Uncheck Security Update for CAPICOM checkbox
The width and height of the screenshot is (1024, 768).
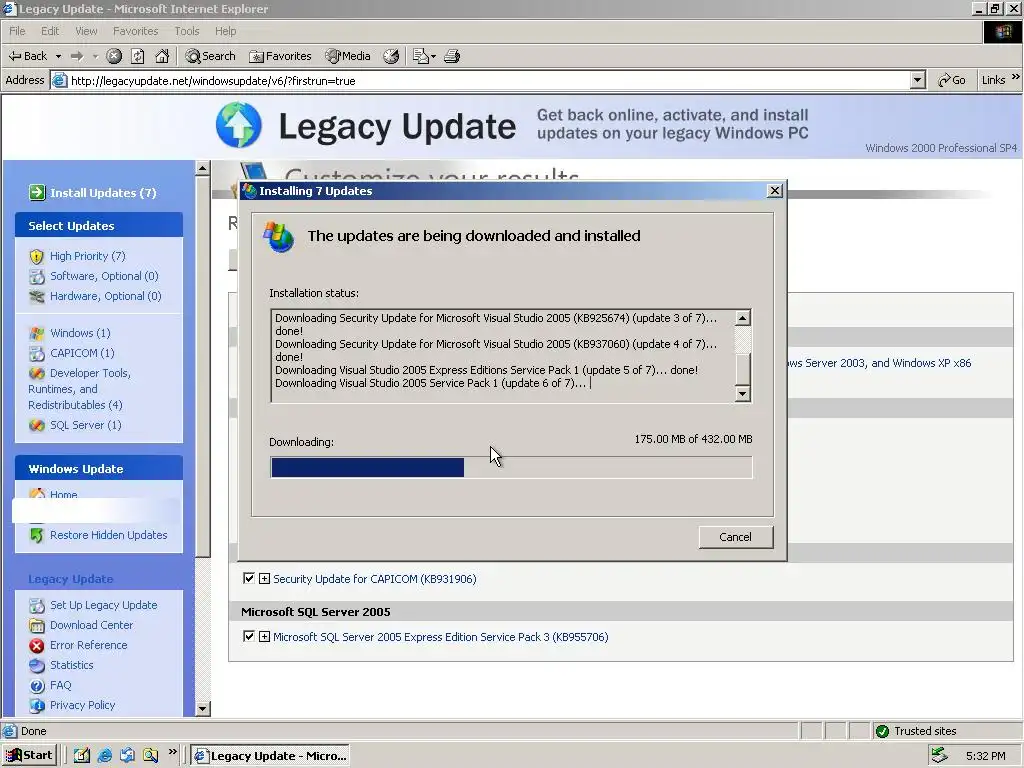pos(249,579)
